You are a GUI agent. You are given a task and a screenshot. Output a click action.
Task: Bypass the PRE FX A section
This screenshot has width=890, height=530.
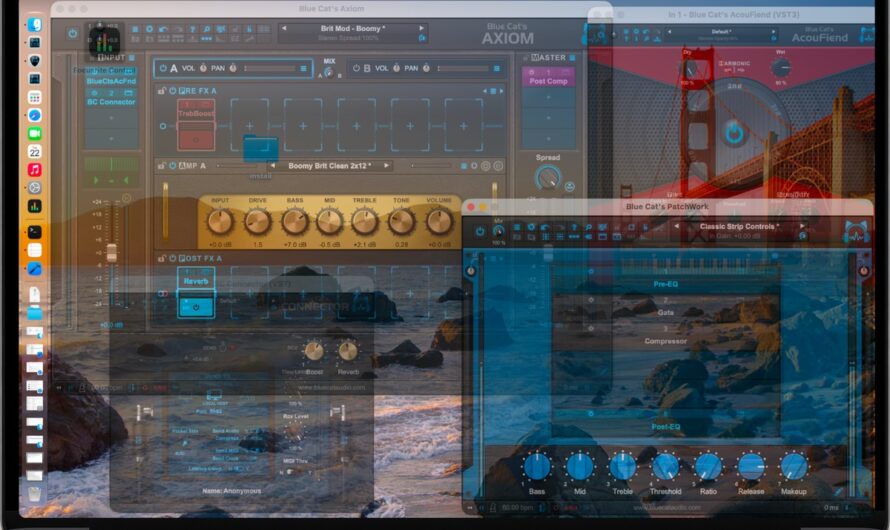(172, 91)
